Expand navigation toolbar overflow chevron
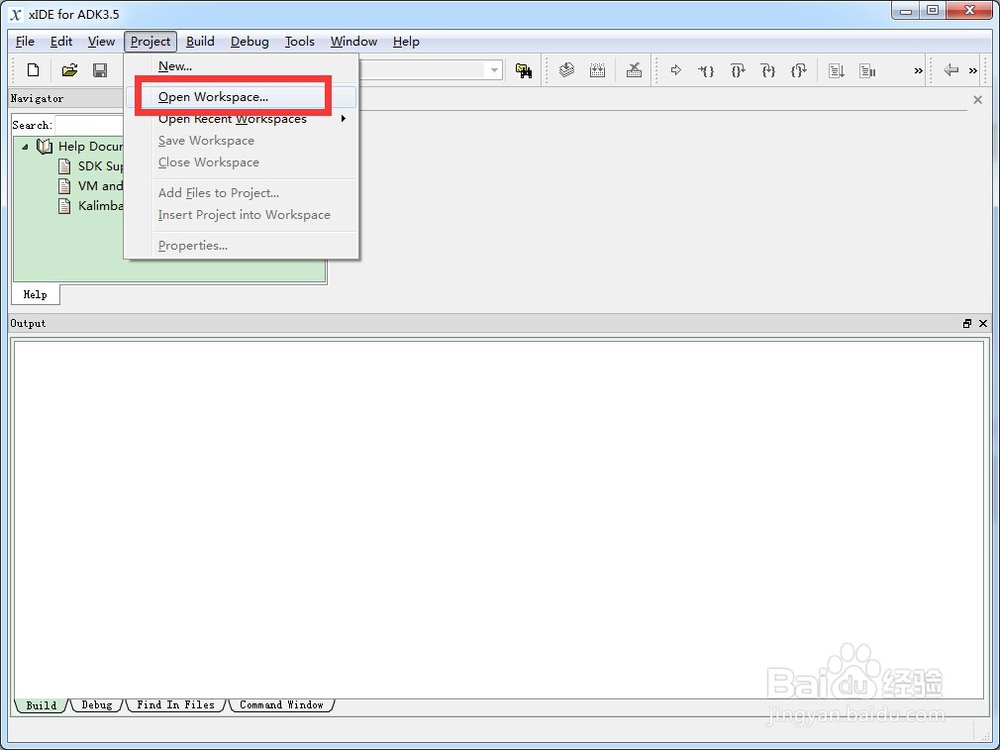Image resolution: width=1000 pixels, height=750 pixels. (x=973, y=71)
